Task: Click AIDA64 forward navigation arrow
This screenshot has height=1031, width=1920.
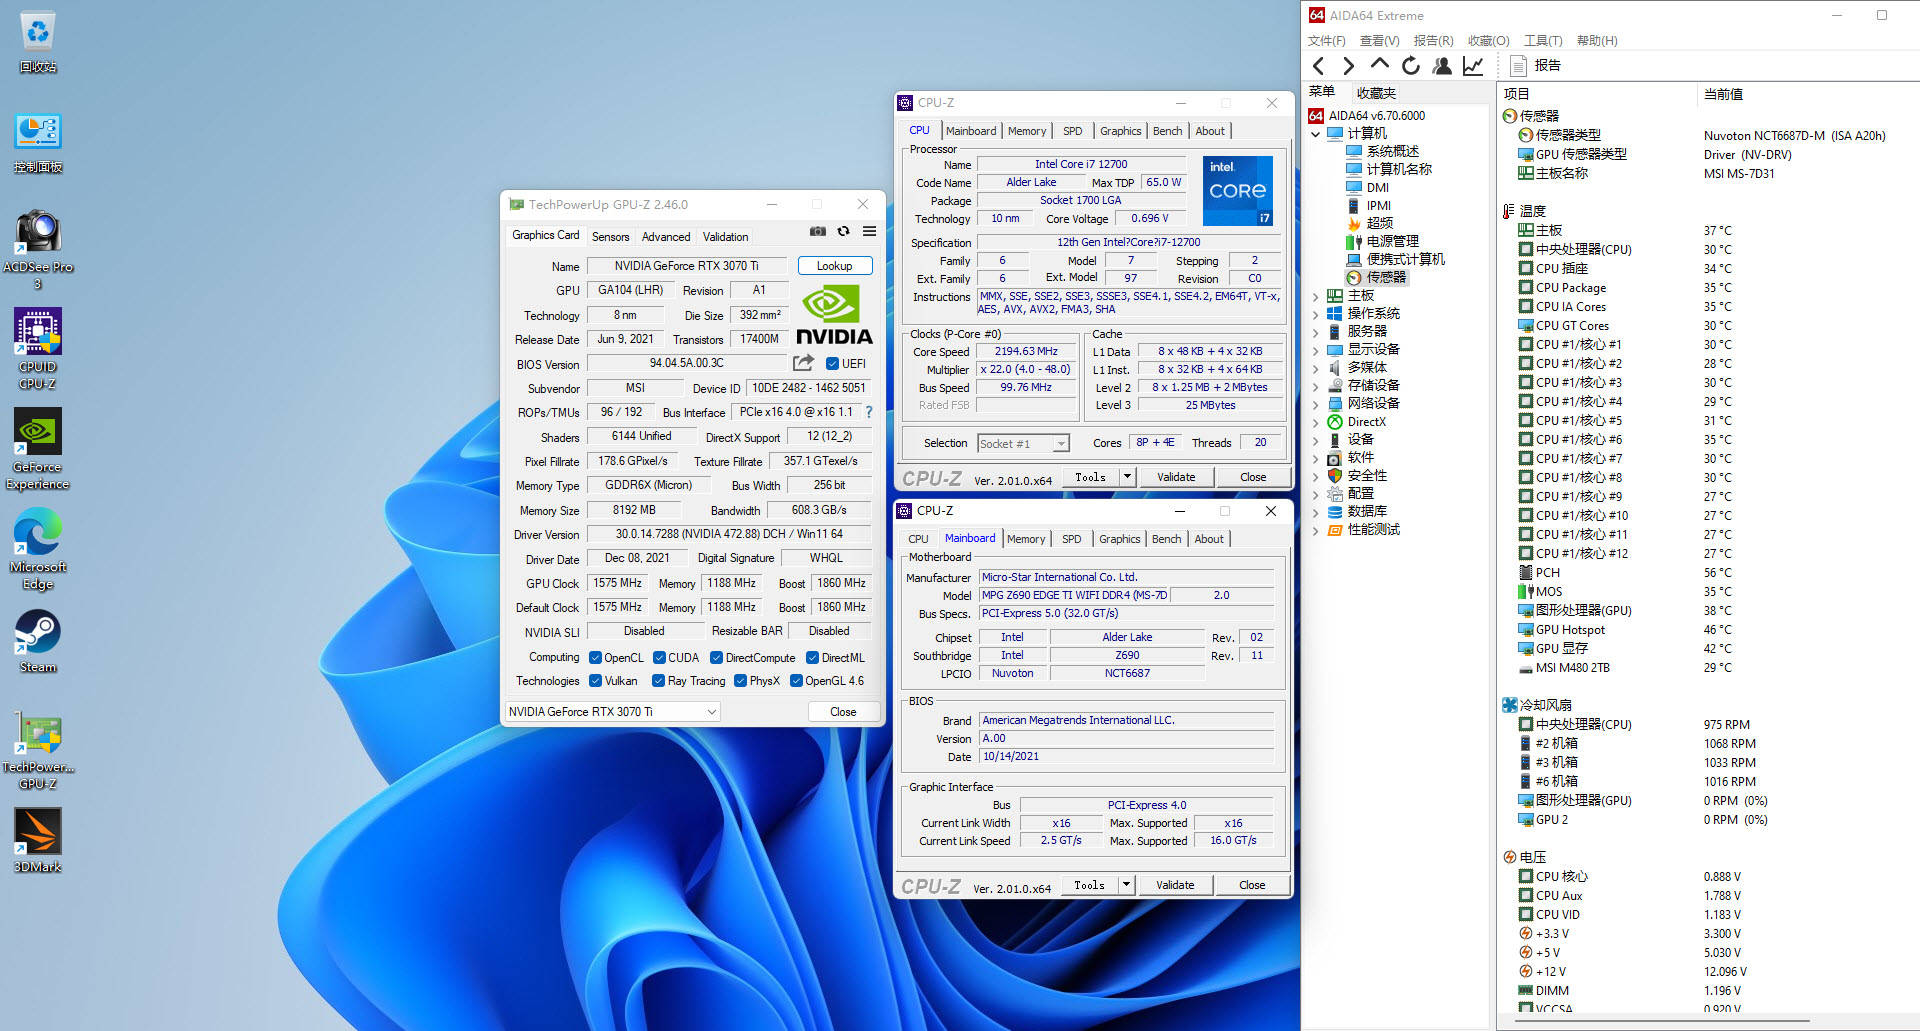Action: click(x=1348, y=66)
